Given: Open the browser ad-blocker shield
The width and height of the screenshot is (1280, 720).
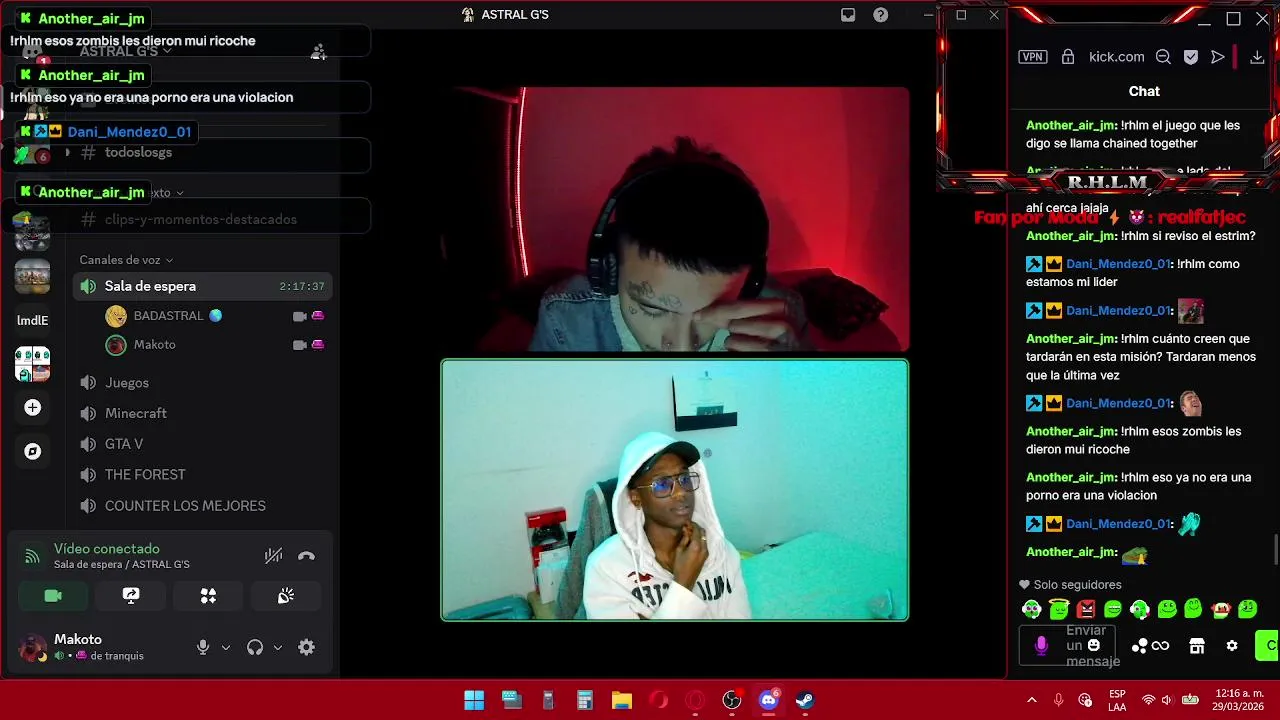Looking at the screenshot, I should 1190,57.
